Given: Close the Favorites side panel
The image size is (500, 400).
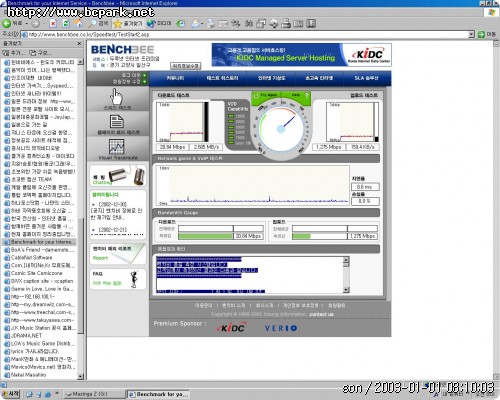Looking at the screenshot, I should coord(79,44).
